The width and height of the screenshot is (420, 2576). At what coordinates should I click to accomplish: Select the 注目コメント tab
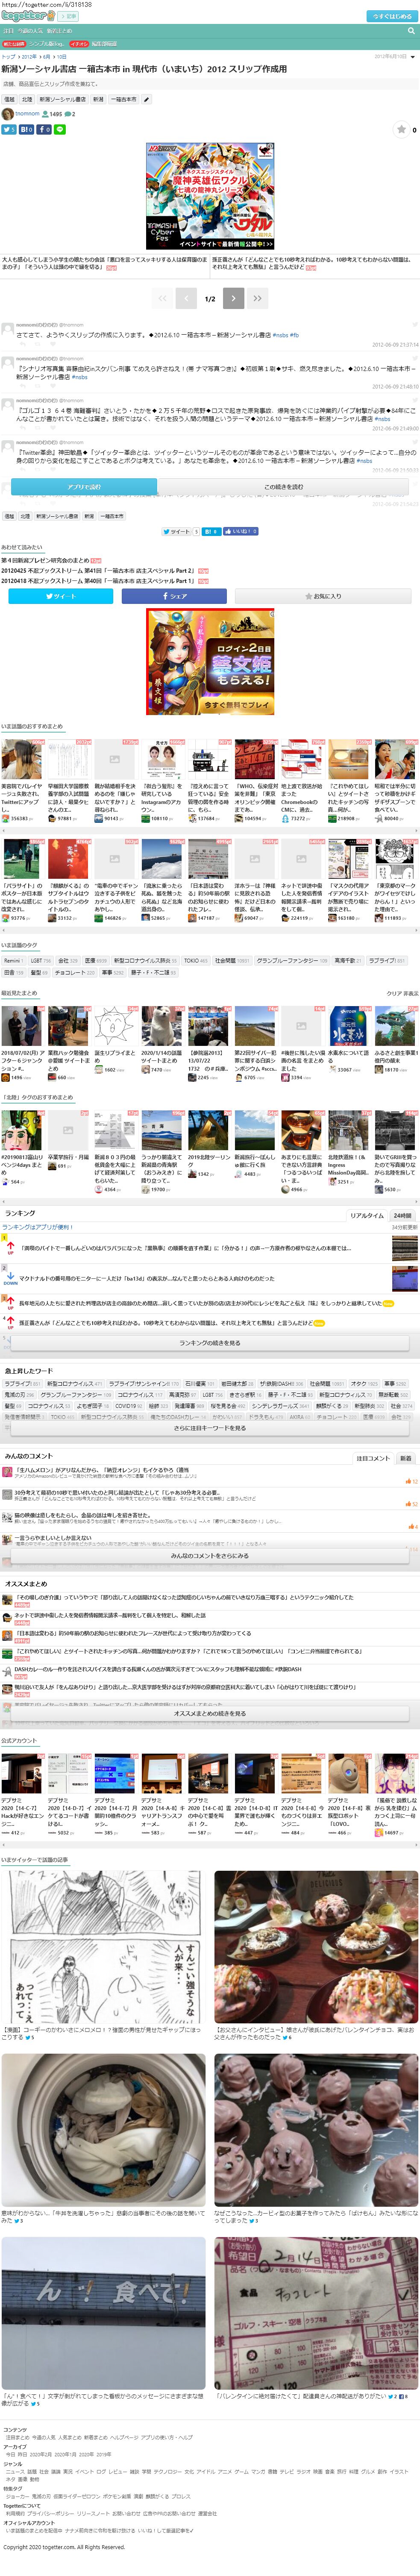[374, 1458]
